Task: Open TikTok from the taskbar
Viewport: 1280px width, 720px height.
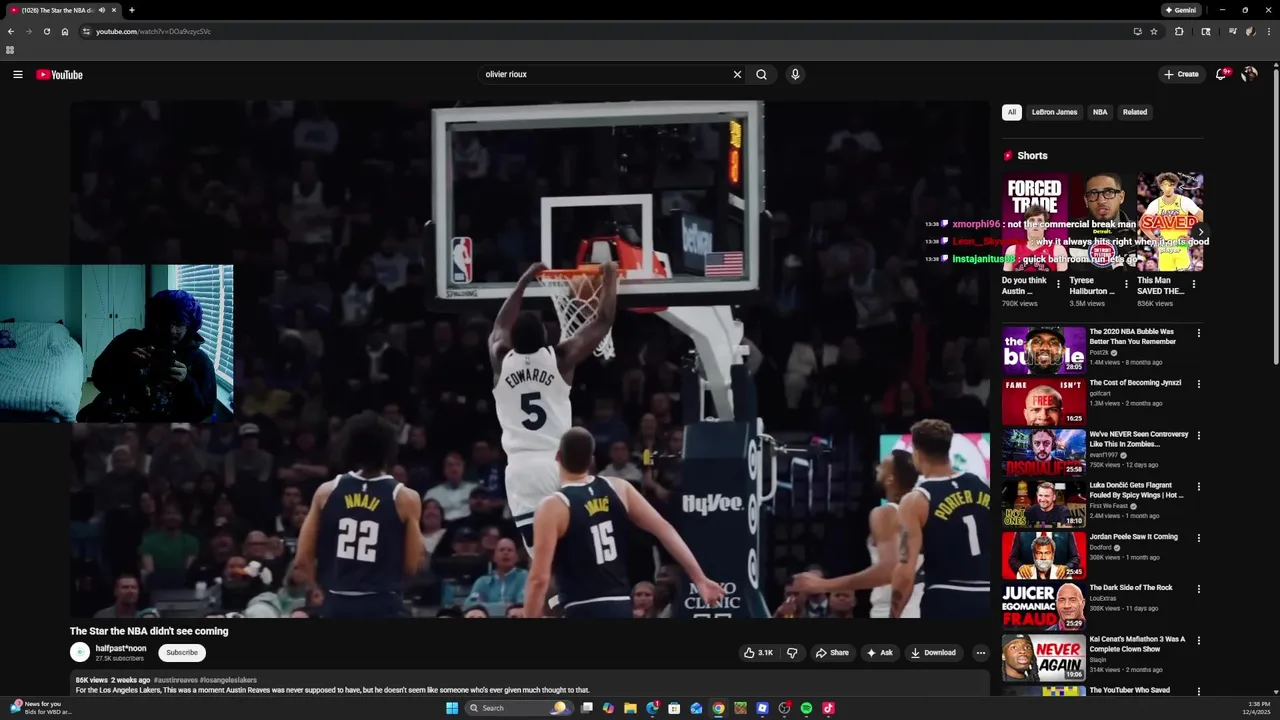Action: 828,708
